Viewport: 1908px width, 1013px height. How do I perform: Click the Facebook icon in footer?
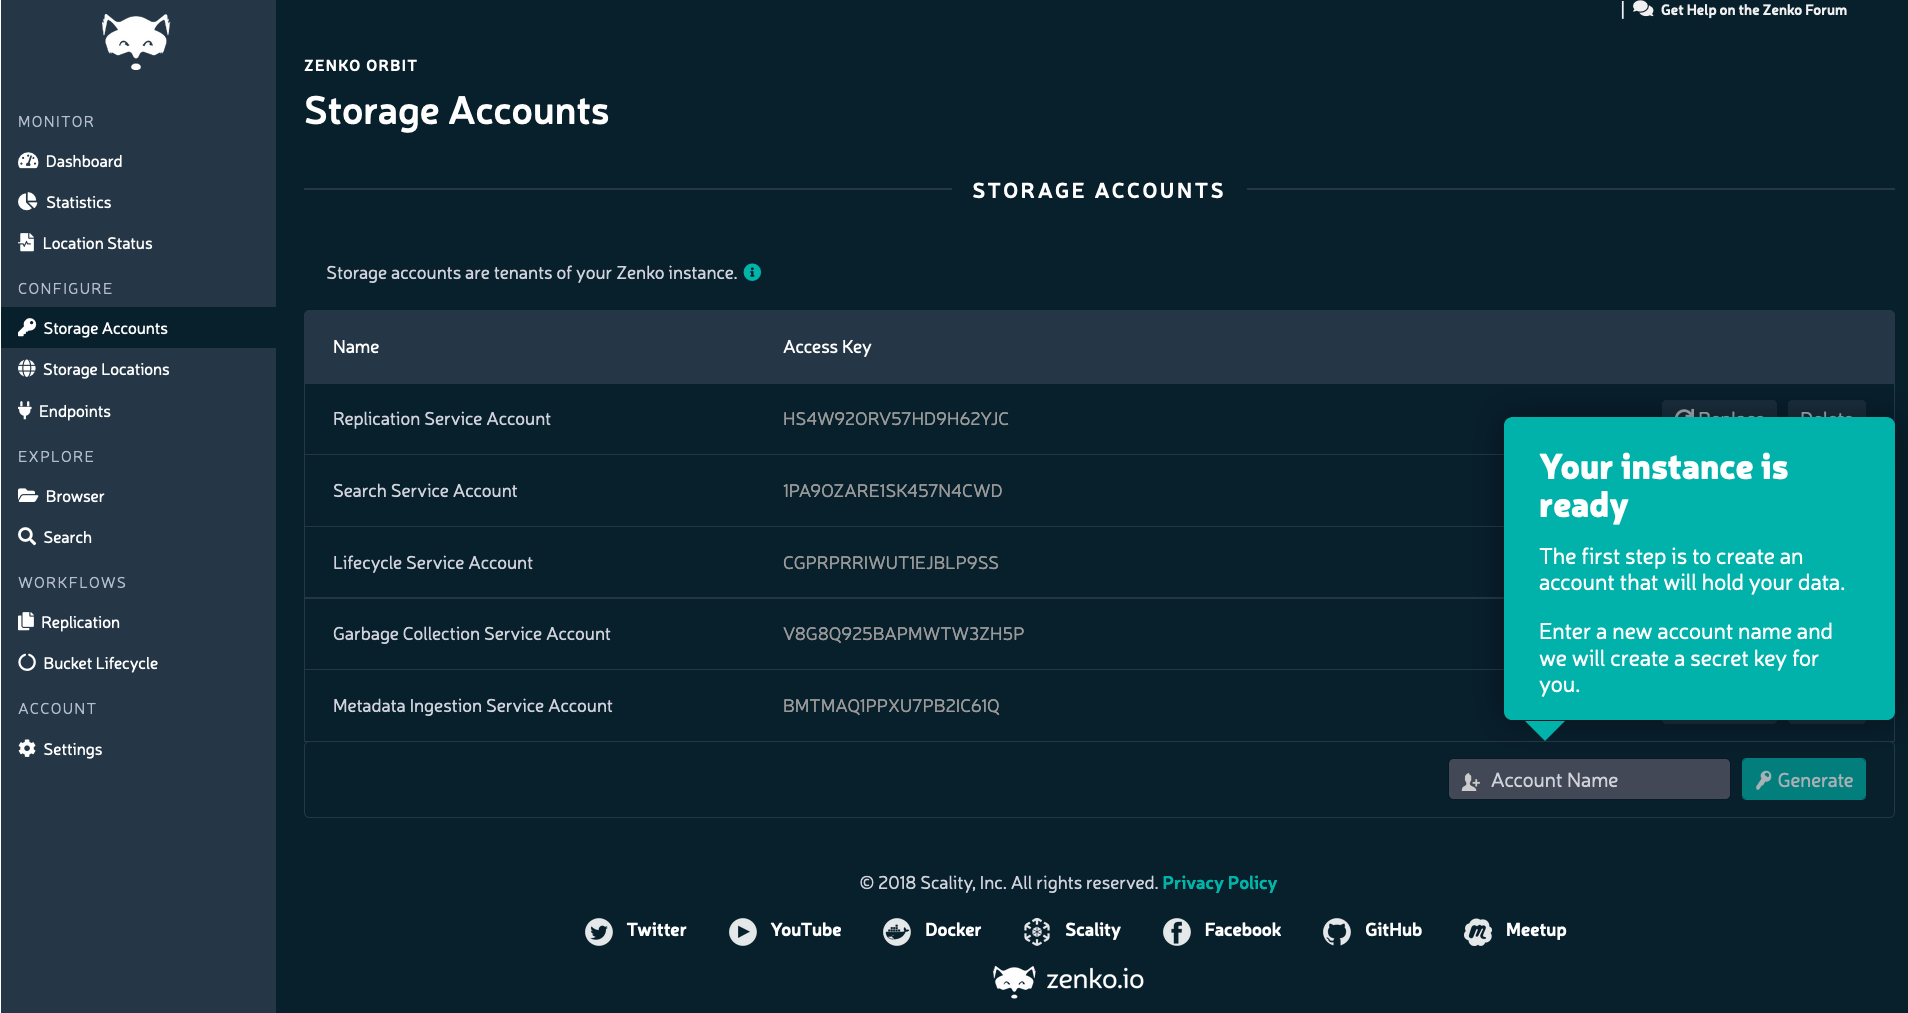tap(1177, 931)
